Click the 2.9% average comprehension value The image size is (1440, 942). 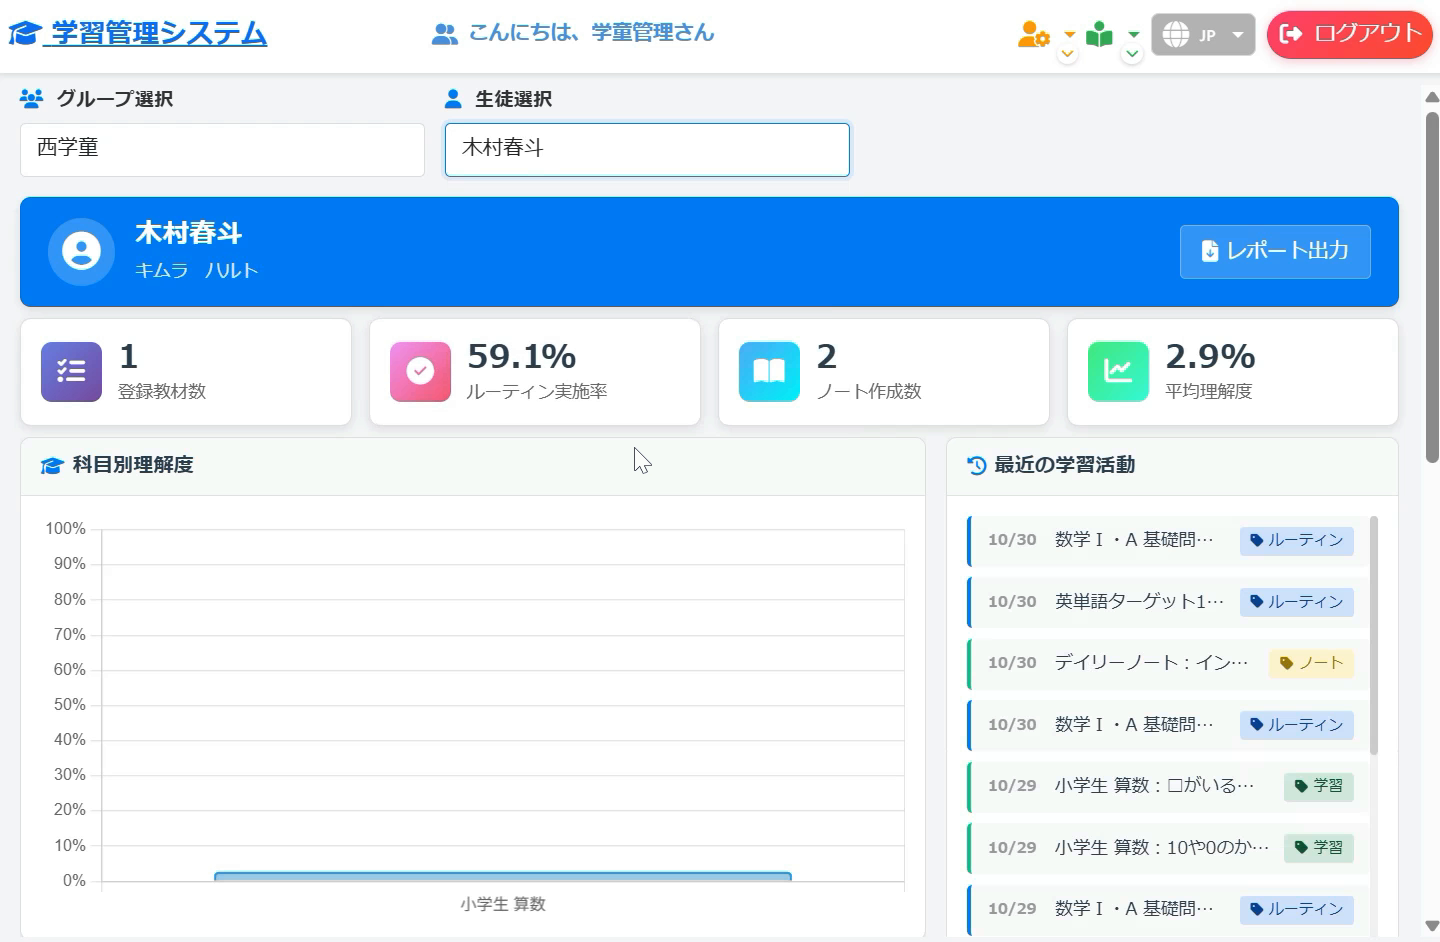1210,356
